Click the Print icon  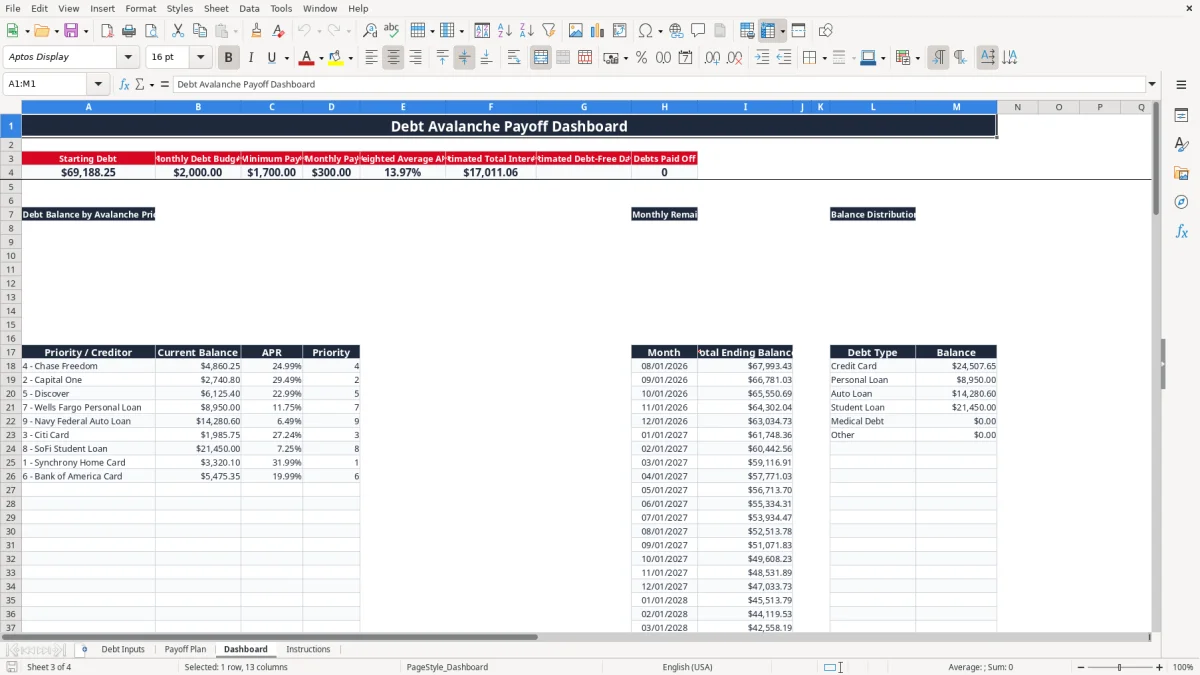point(129,31)
